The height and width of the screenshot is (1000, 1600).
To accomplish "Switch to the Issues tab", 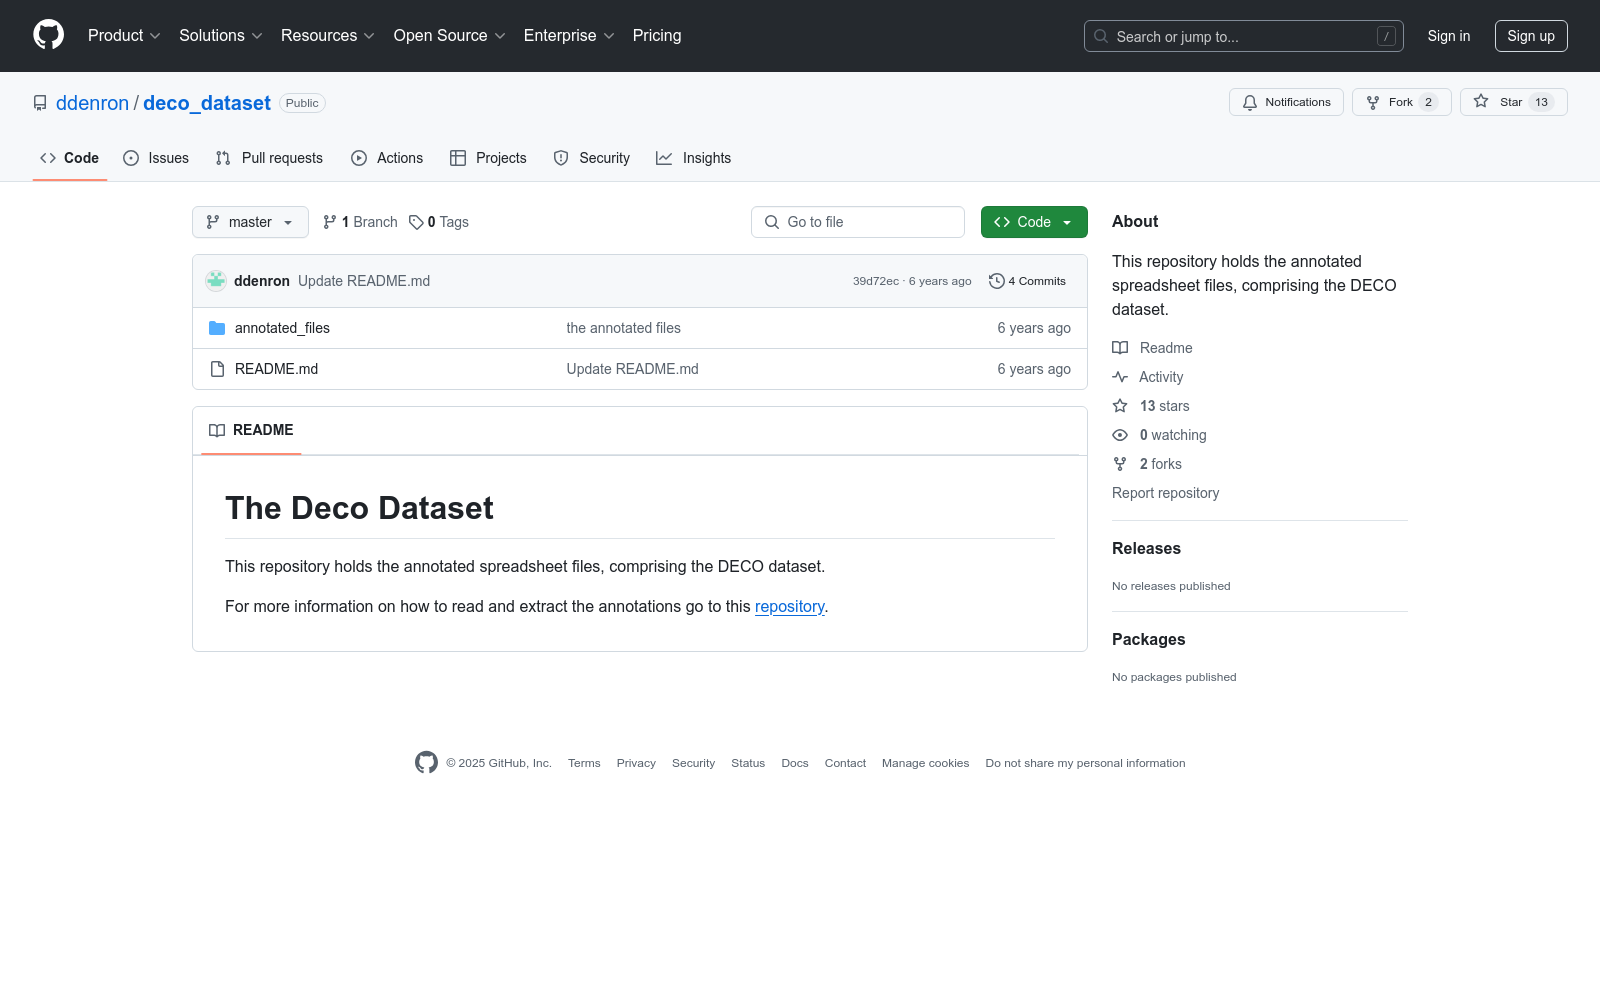I will click(x=156, y=158).
